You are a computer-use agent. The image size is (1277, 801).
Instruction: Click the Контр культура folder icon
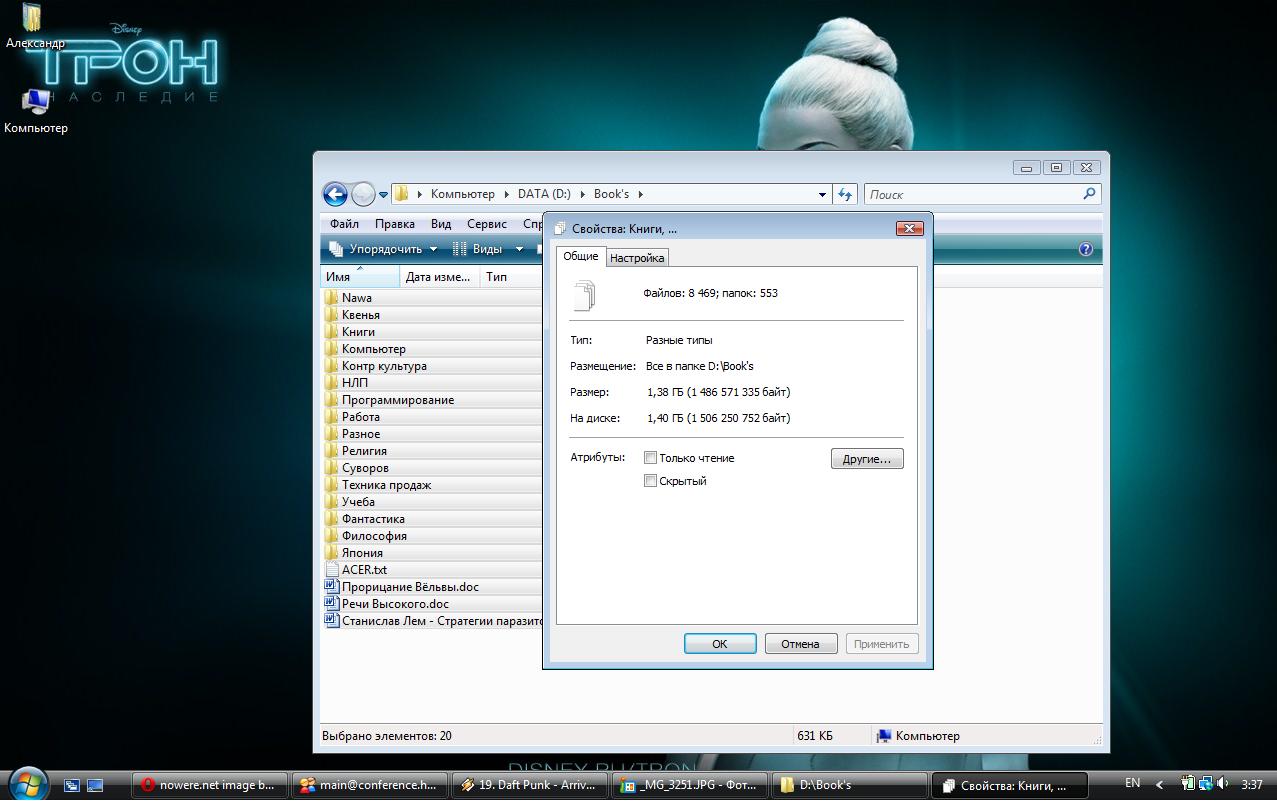point(332,365)
